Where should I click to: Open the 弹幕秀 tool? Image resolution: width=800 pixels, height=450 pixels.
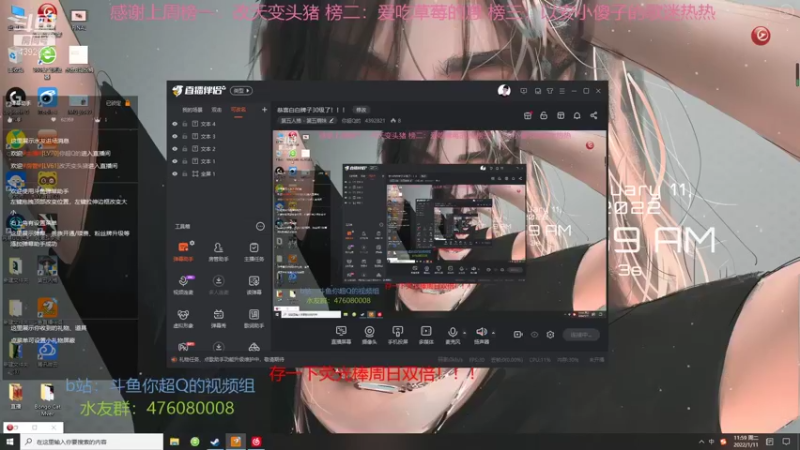[218, 318]
